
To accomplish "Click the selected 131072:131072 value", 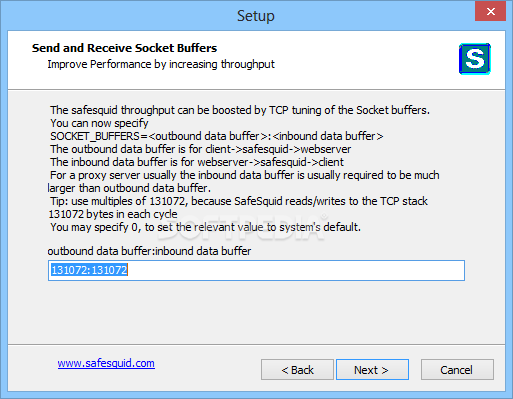I will (89, 270).
